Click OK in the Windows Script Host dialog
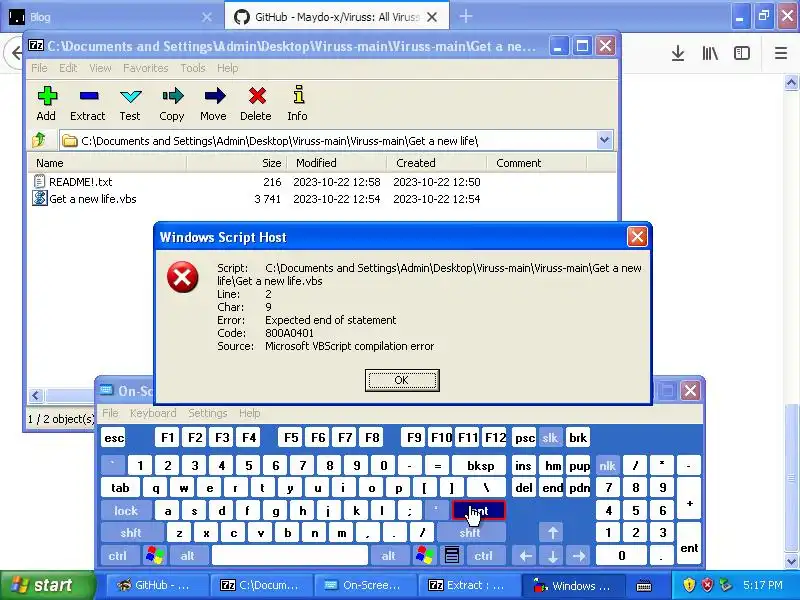This screenshot has height=600, width=800. 402,380
